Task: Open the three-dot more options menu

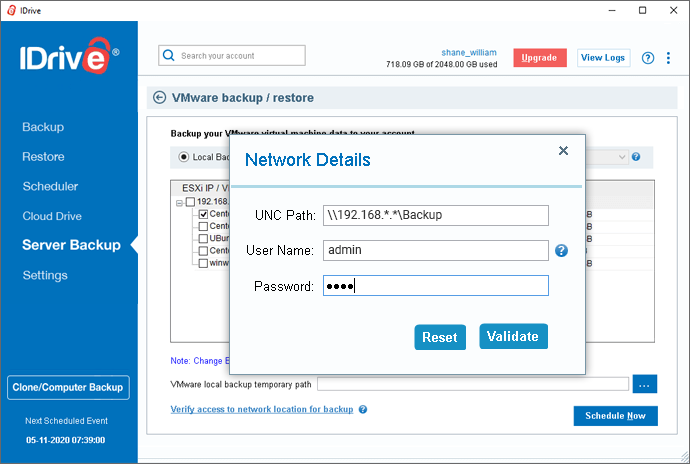Action: pyautogui.click(x=668, y=58)
